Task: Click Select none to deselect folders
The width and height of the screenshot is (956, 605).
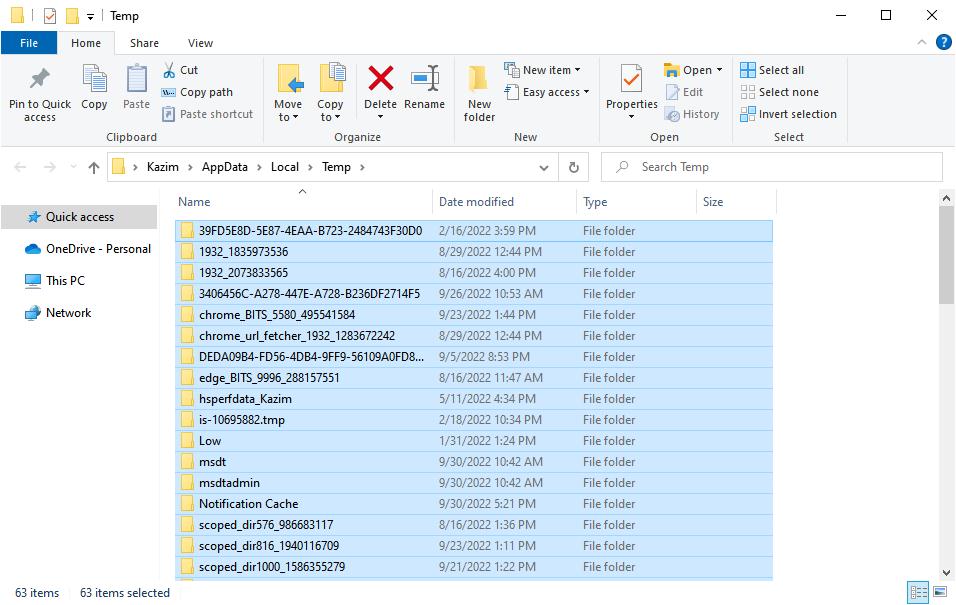Action: coord(781,91)
